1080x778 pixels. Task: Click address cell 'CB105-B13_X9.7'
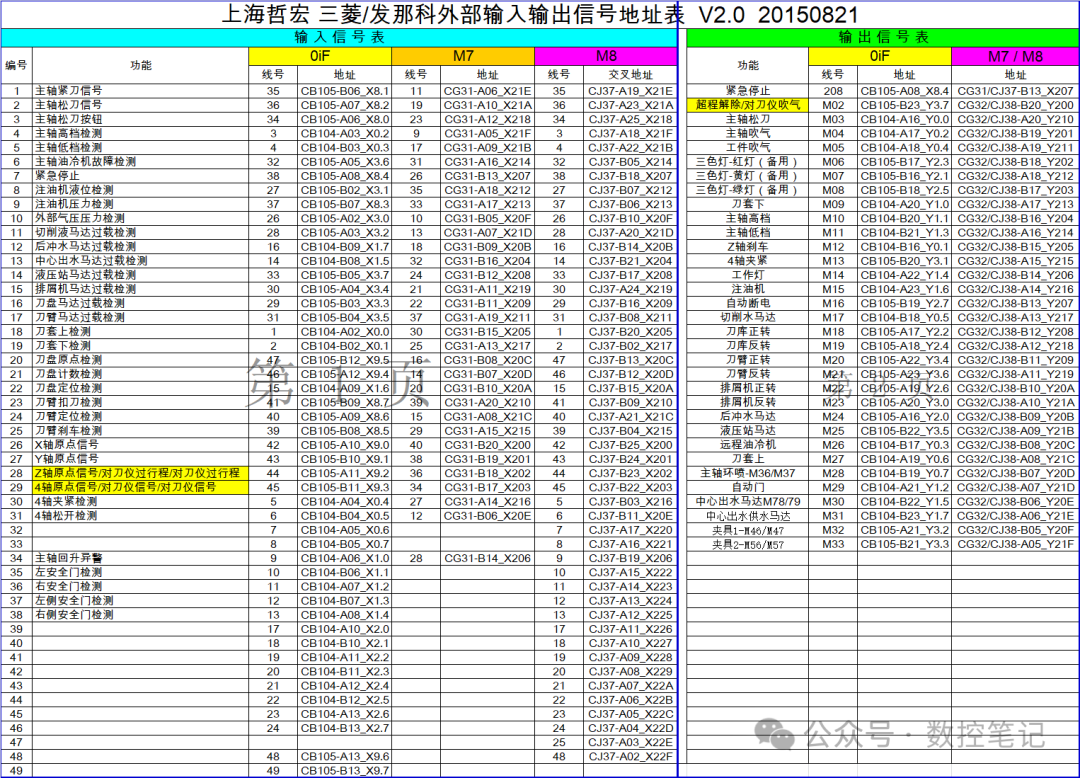pyautogui.click(x=344, y=770)
